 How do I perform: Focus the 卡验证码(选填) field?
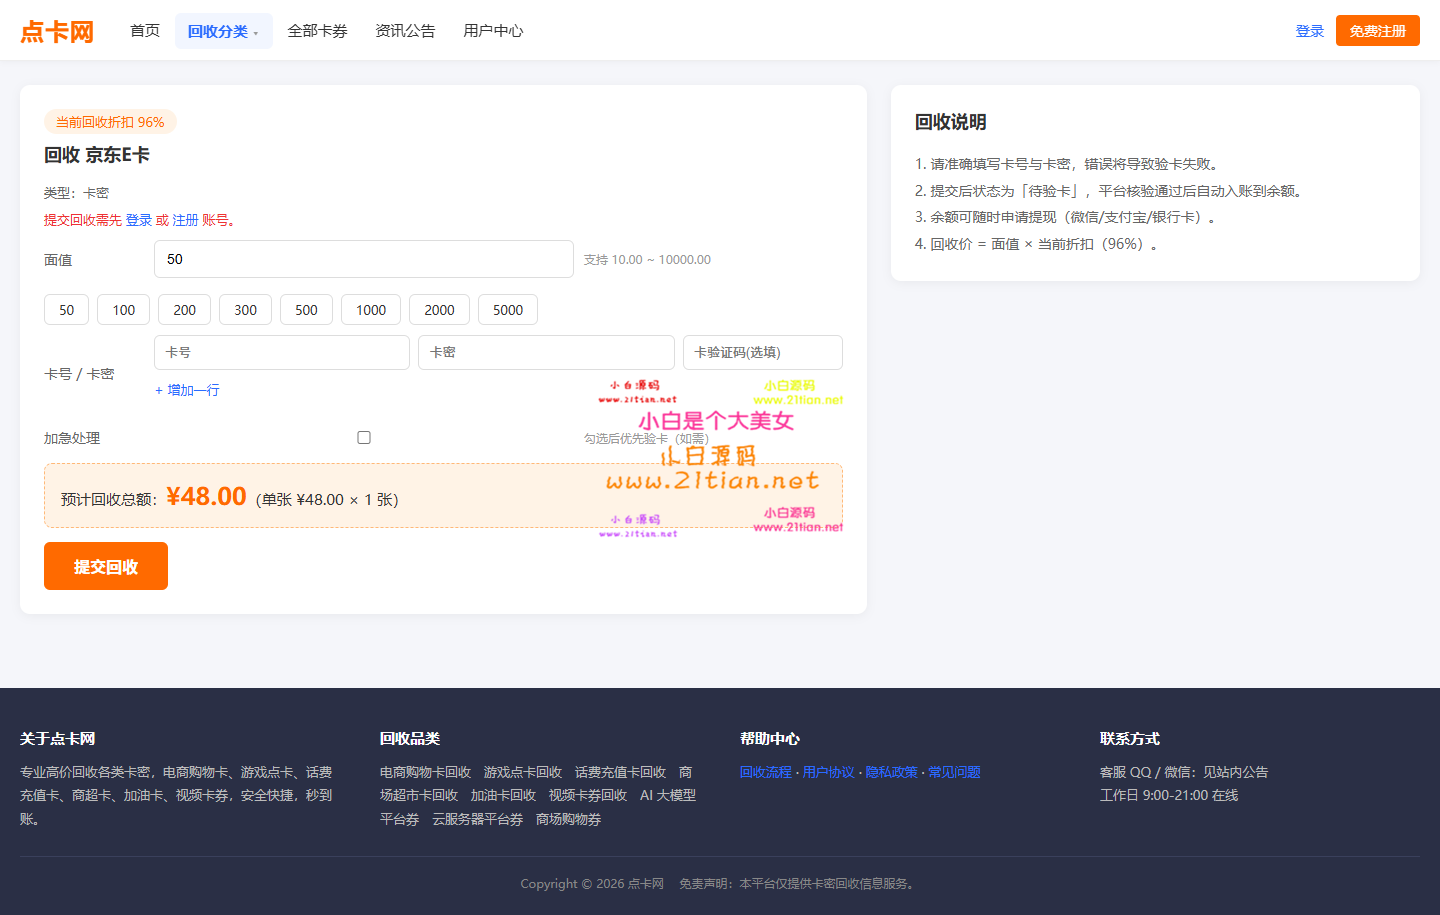763,352
